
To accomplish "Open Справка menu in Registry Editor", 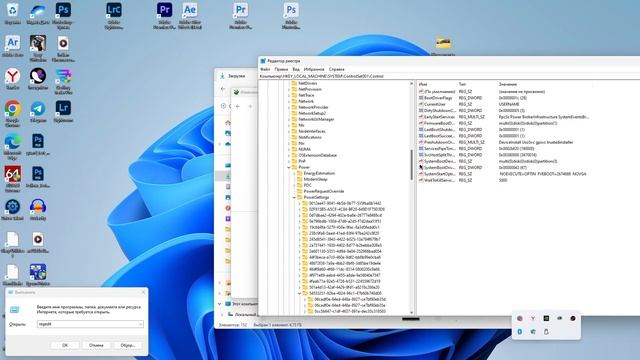I will point(337,69).
